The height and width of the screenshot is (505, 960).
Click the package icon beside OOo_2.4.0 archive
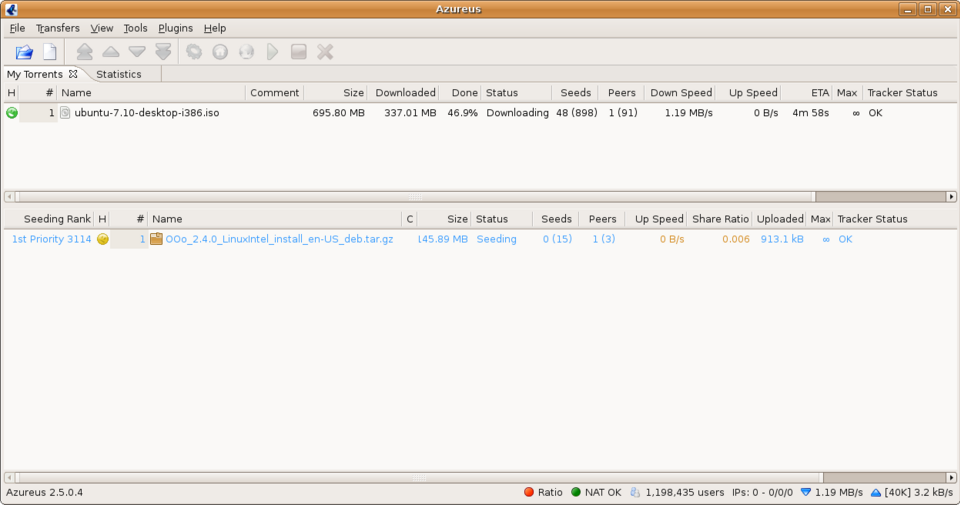tap(157, 239)
